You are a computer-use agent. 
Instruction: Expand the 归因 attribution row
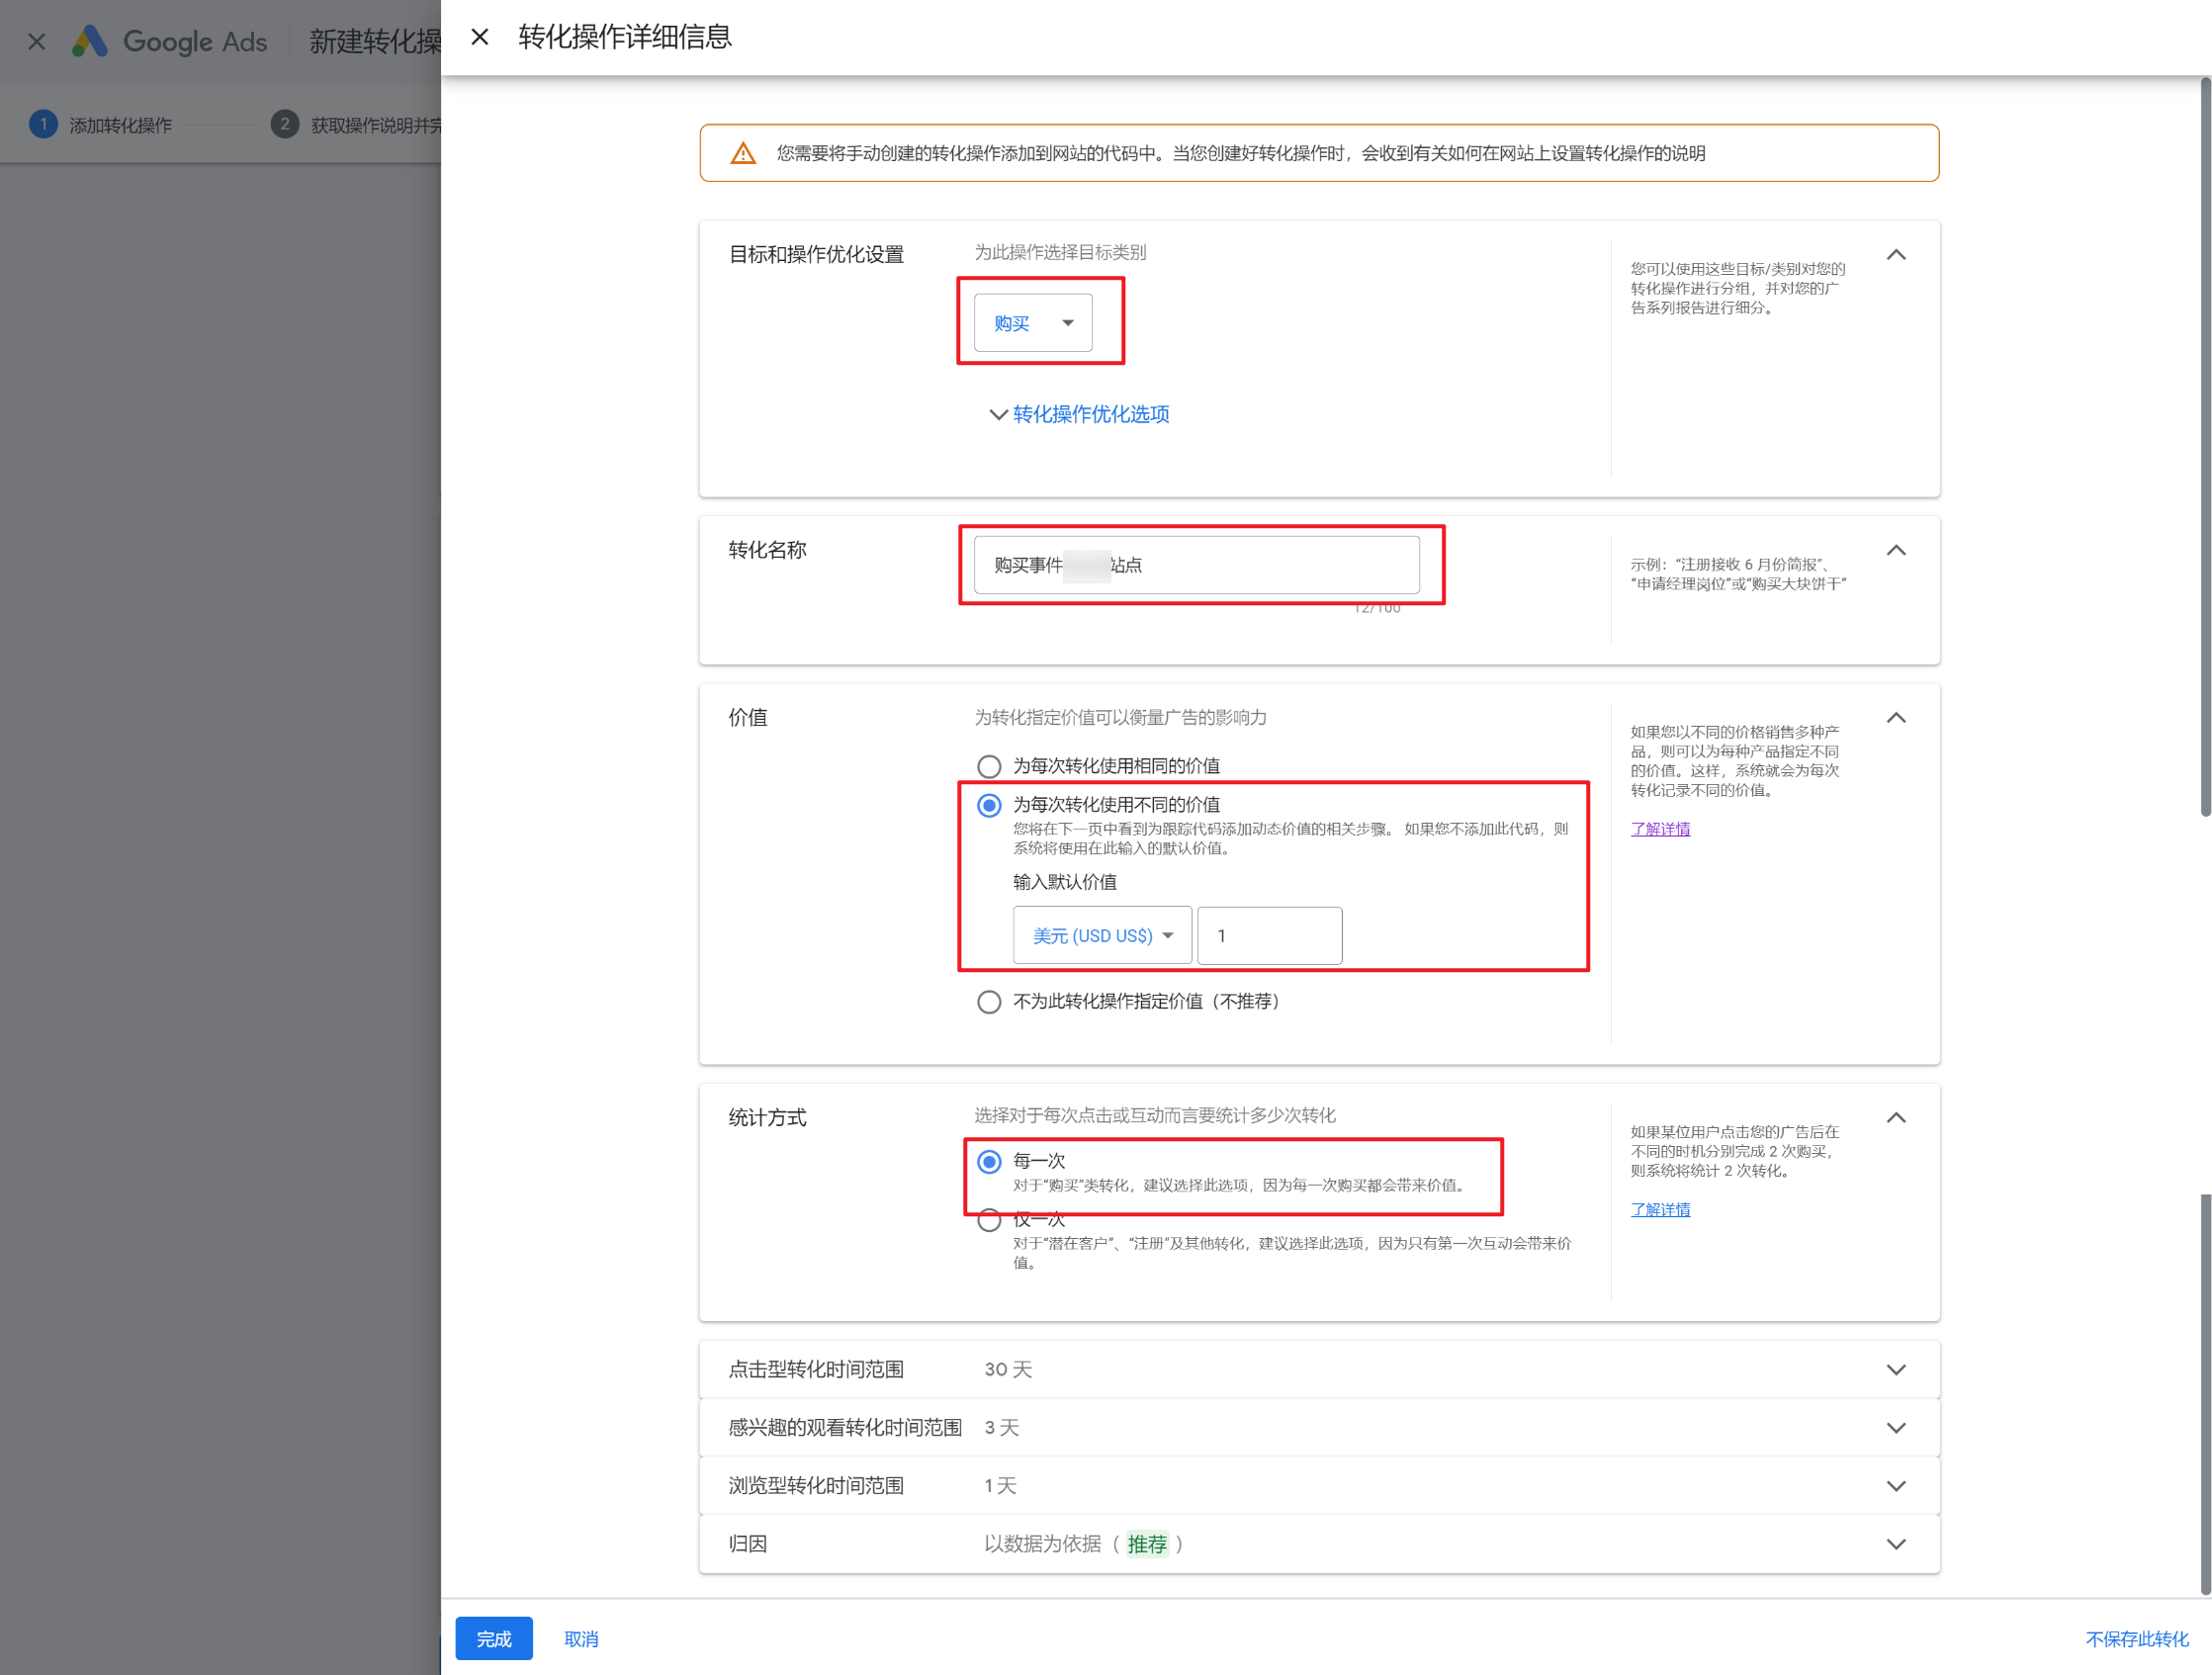tap(1895, 1543)
